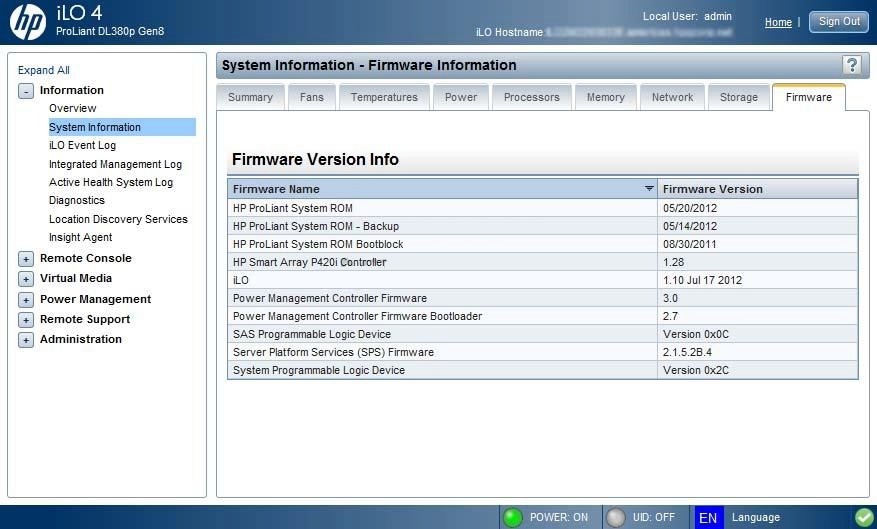Open Integrated Management Log
Viewport: 877px width, 529px height.
[x=115, y=164]
